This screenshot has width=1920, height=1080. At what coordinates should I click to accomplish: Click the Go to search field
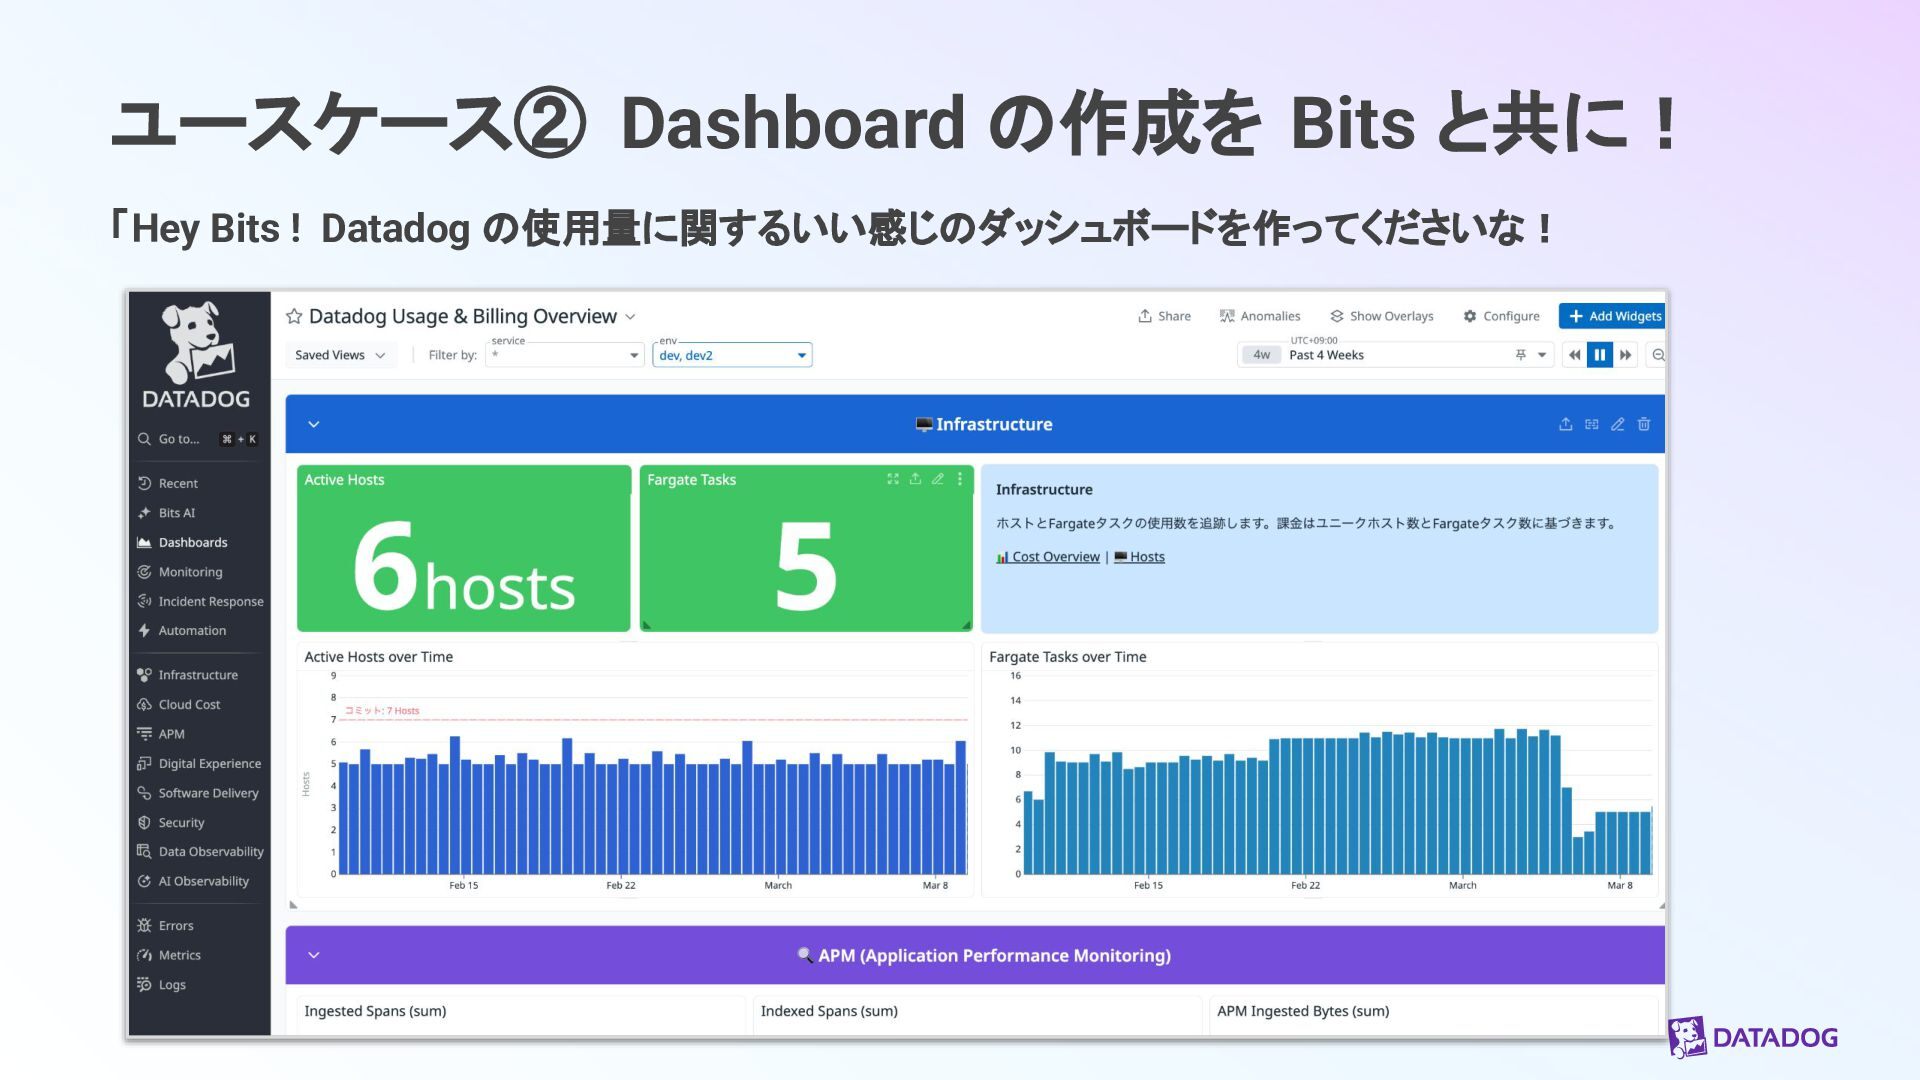tap(179, 439)
